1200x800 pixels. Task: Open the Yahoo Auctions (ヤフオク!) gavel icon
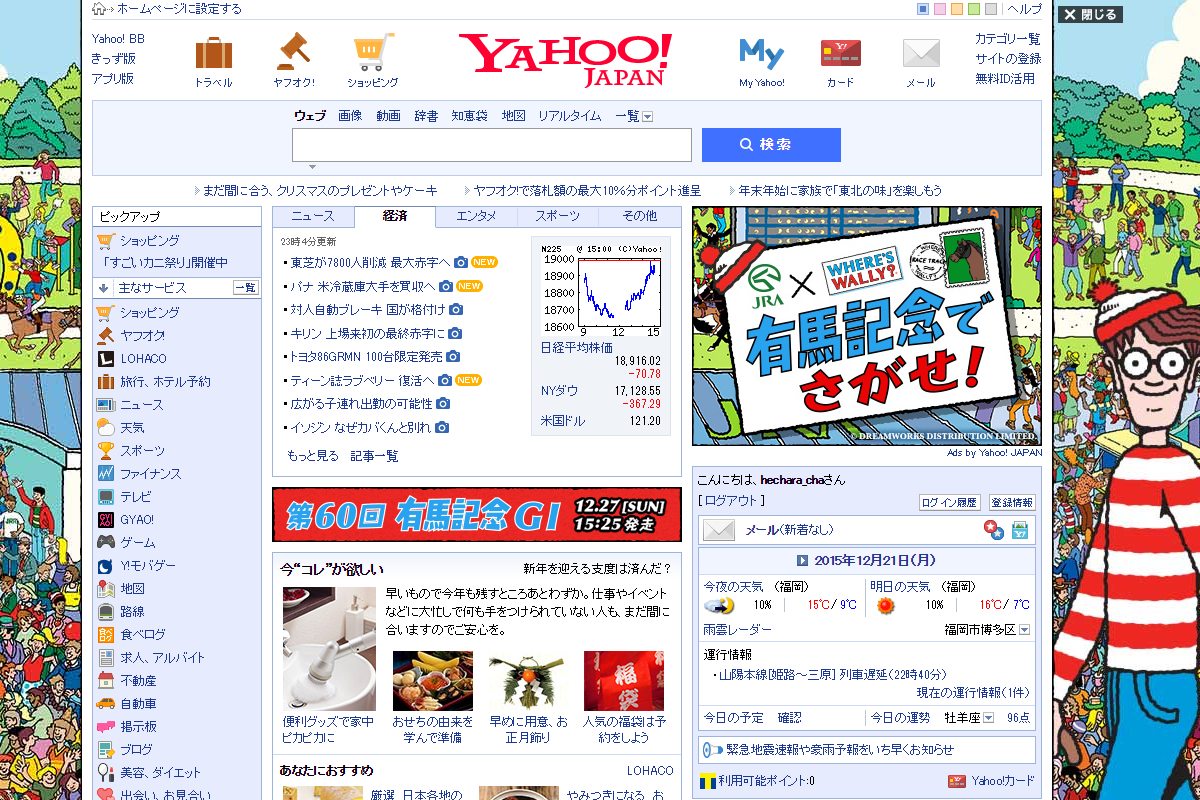294,52
